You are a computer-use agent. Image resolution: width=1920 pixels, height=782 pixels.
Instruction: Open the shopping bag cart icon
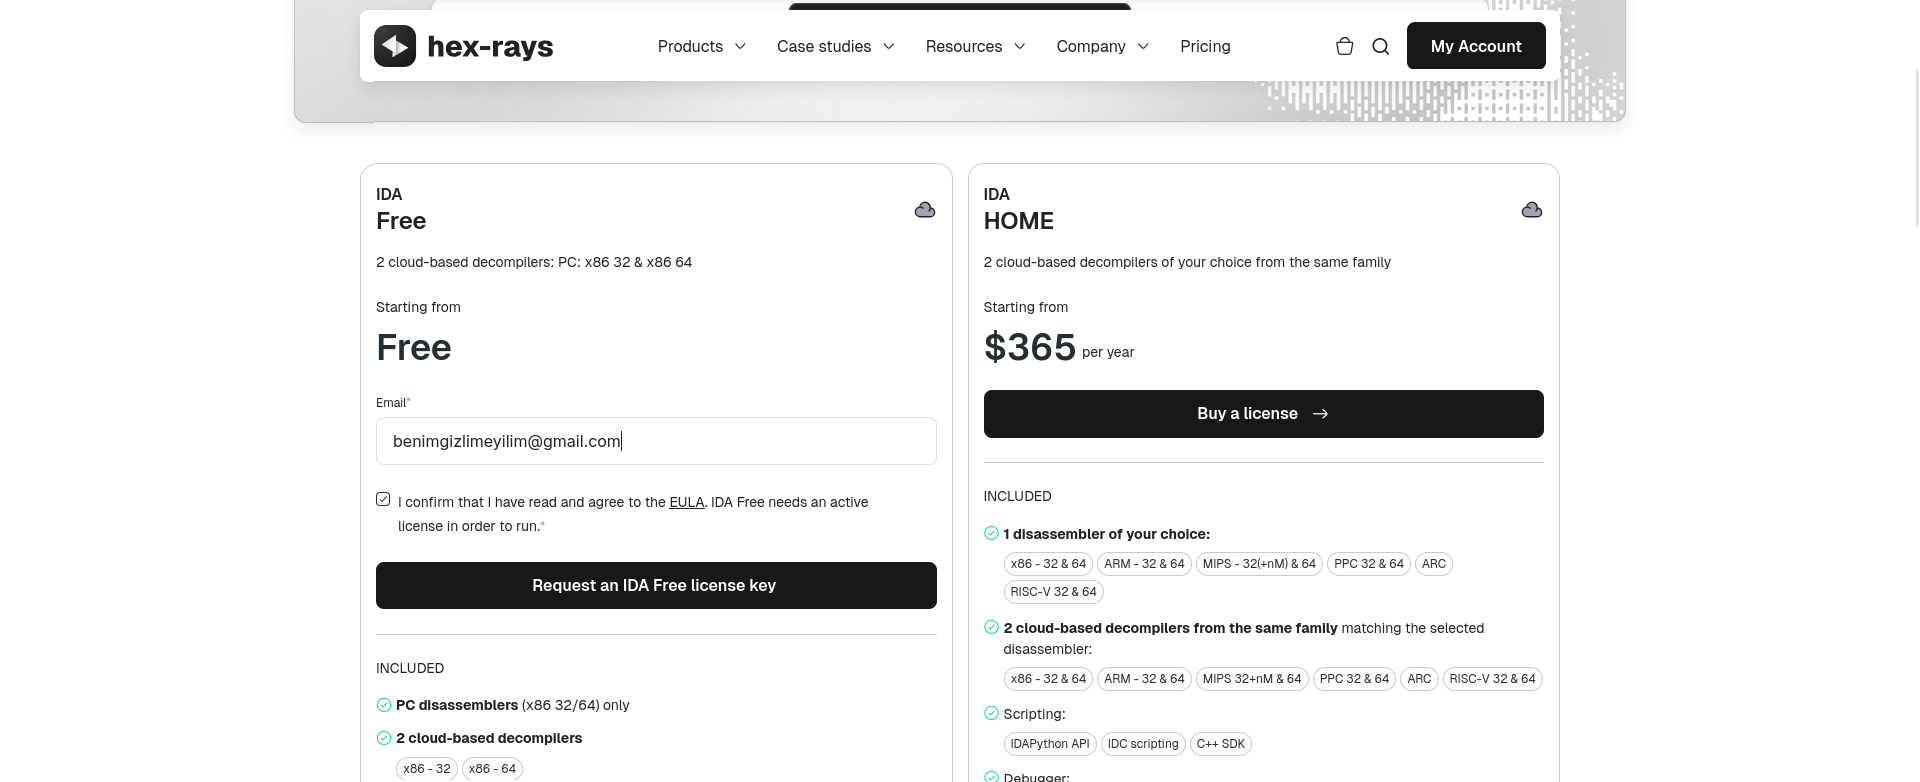click(x=1345, y=46)
